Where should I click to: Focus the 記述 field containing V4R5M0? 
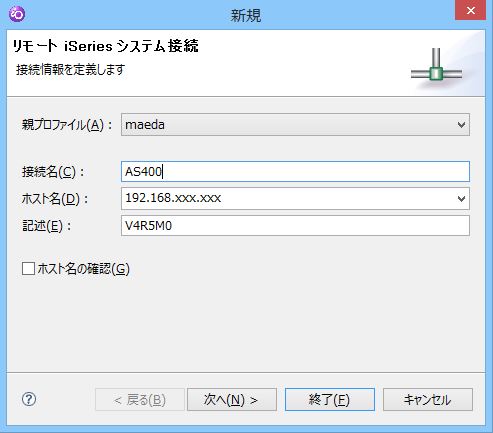point(295,226)
